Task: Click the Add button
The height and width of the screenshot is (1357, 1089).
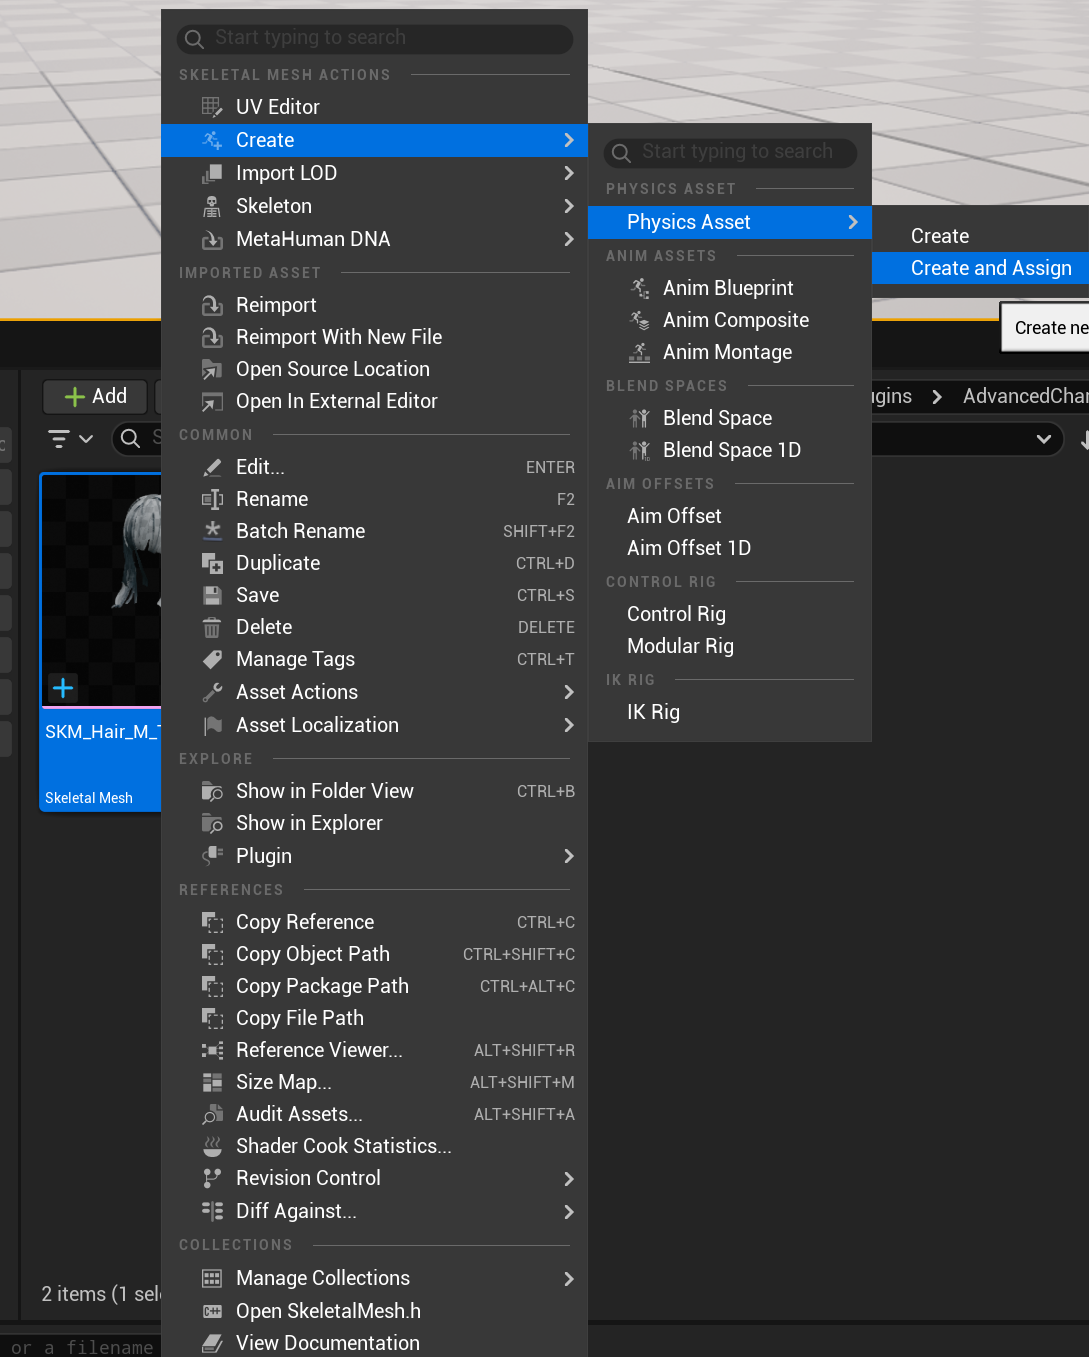Action: pos(95,396)
